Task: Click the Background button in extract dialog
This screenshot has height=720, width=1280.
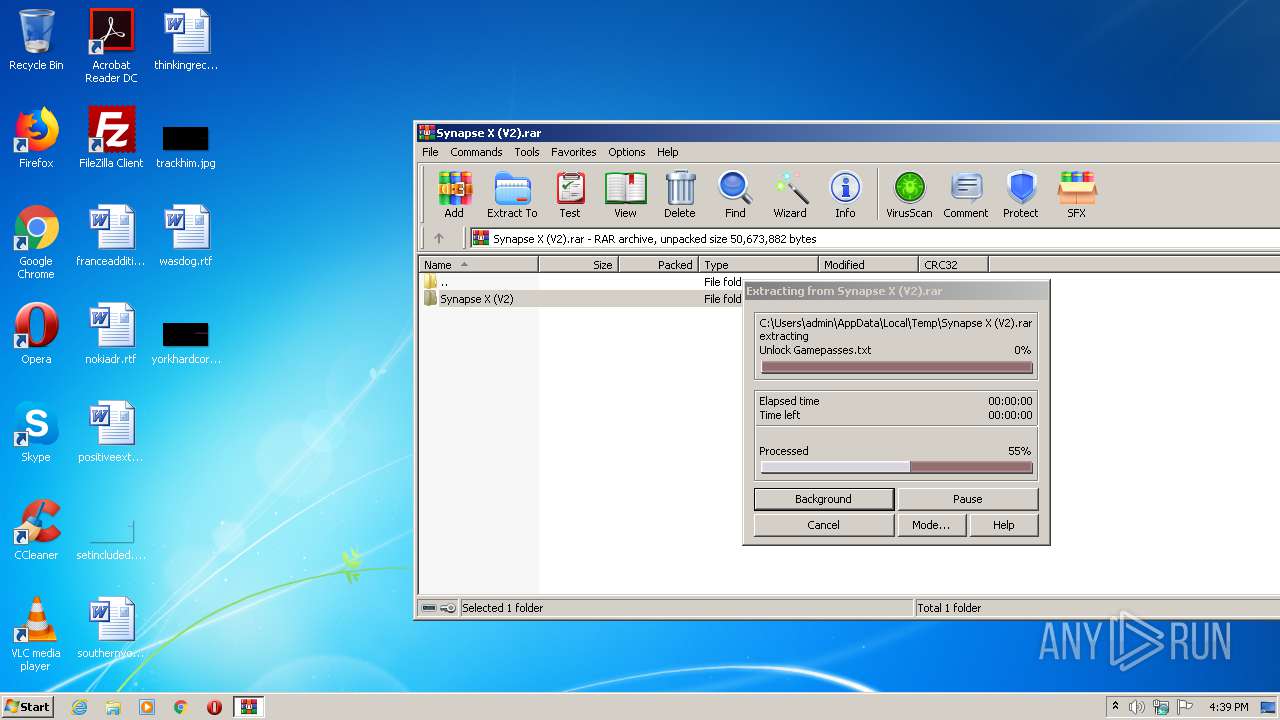Action: (x=823, y=499)
